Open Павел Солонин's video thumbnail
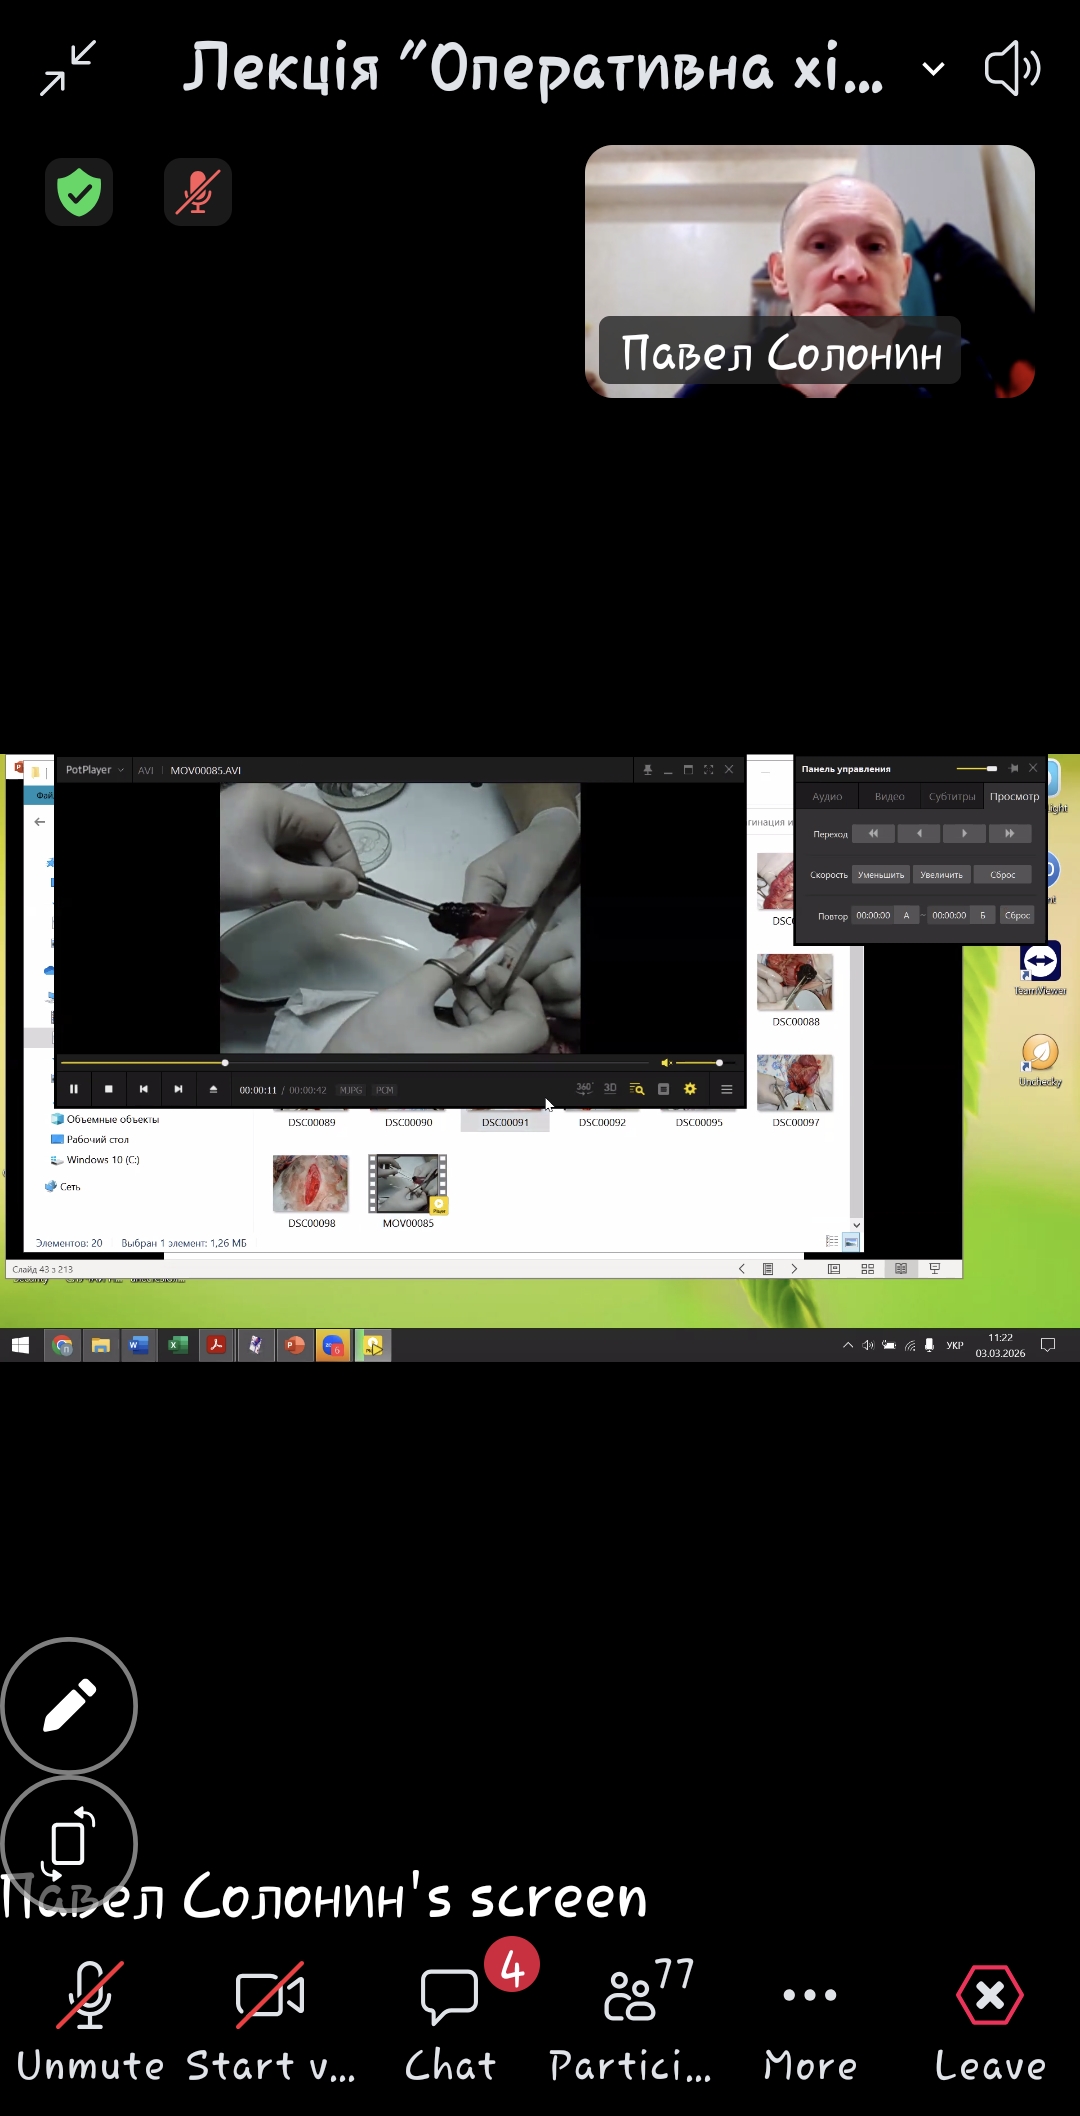The height and width of the screenshot is (2116, 1080). coord(810,271)
